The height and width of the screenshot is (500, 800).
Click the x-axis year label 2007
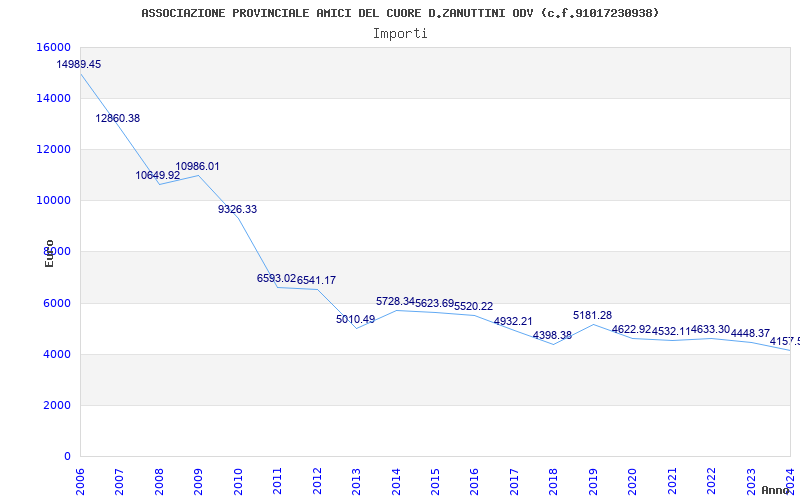(x=119, y=482)
